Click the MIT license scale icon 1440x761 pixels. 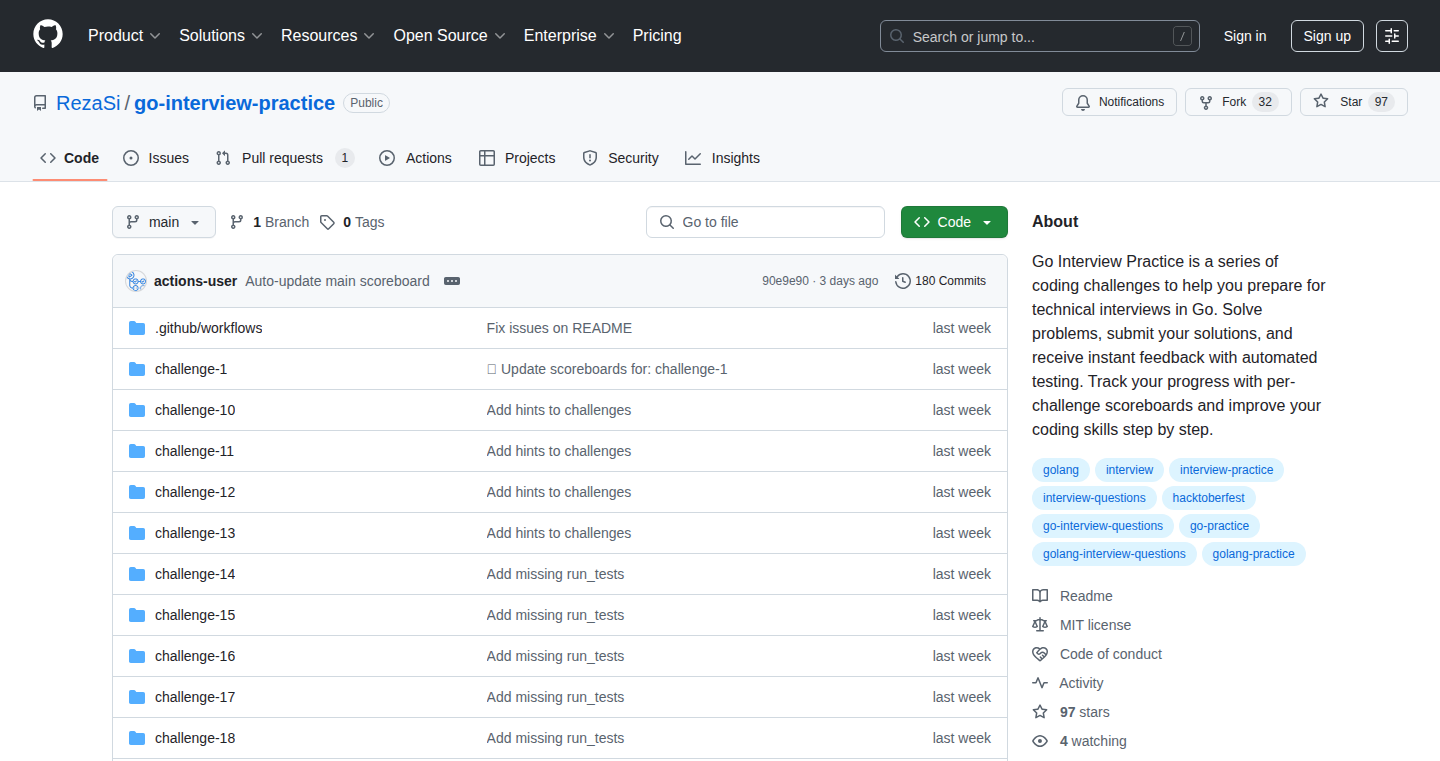(1040, 625)
